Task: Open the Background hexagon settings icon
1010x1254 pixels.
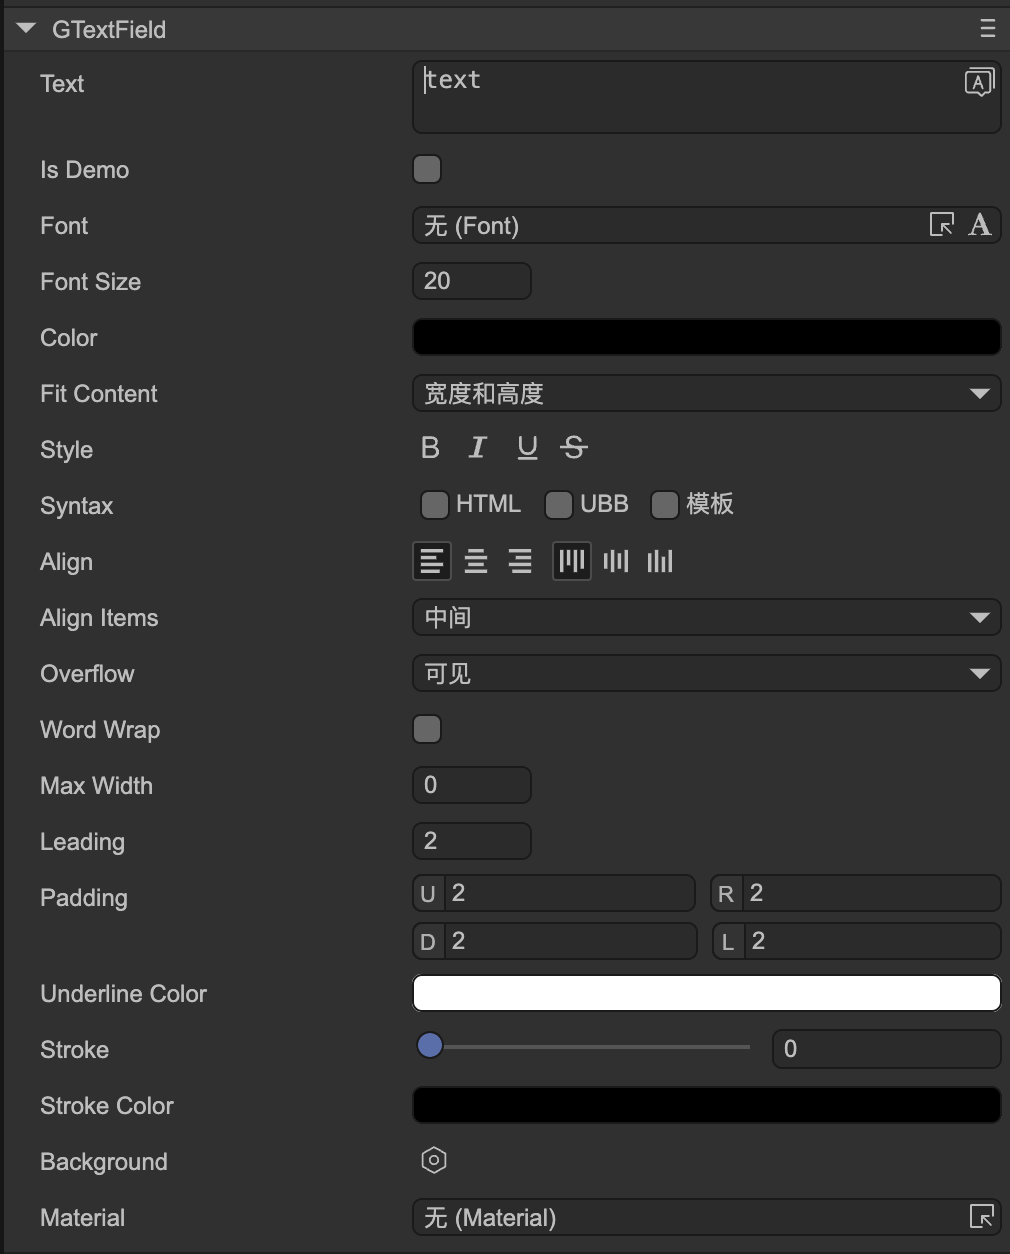Action: tap(433, 1160)
